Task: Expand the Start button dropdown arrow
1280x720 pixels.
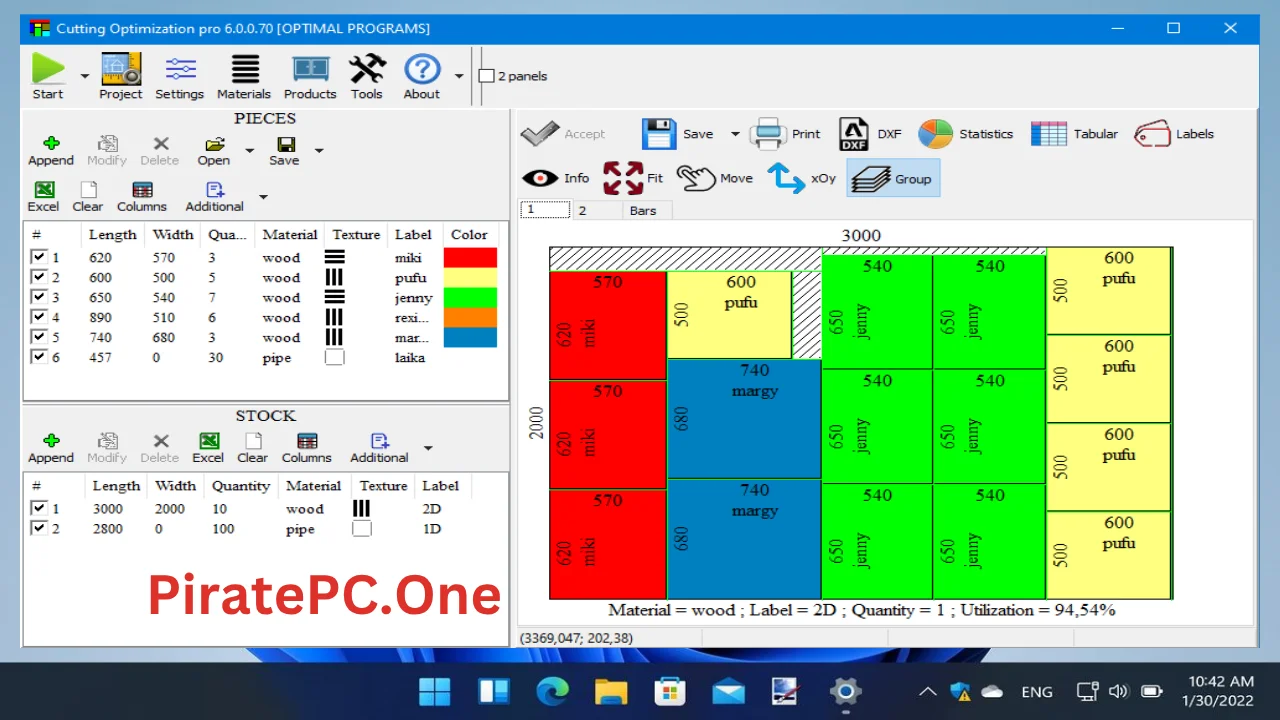Action: [84, 76]
